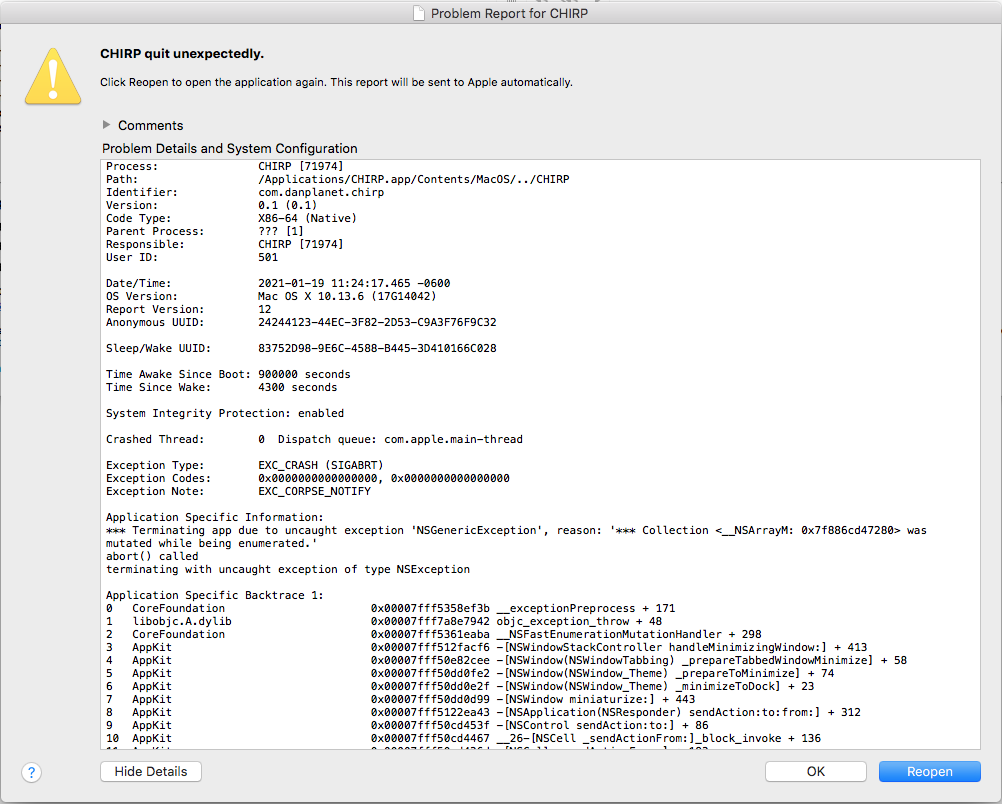Select the Report Version value '12'
The width and height of the screenshot is (1002, 804).
[x=265, y=309]
